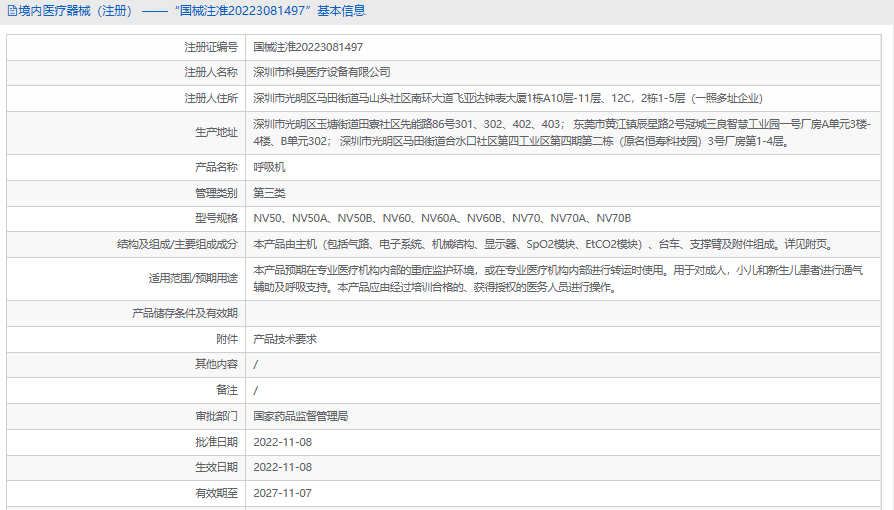Select the 批准日期 value 2022-11-08
894x510 pixels.
tap(283, 442)
